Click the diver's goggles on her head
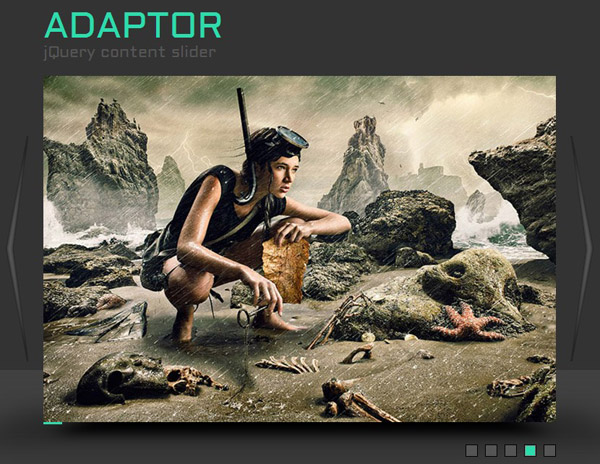This screenshot has height=464, width=600. [x=290, y=137]
